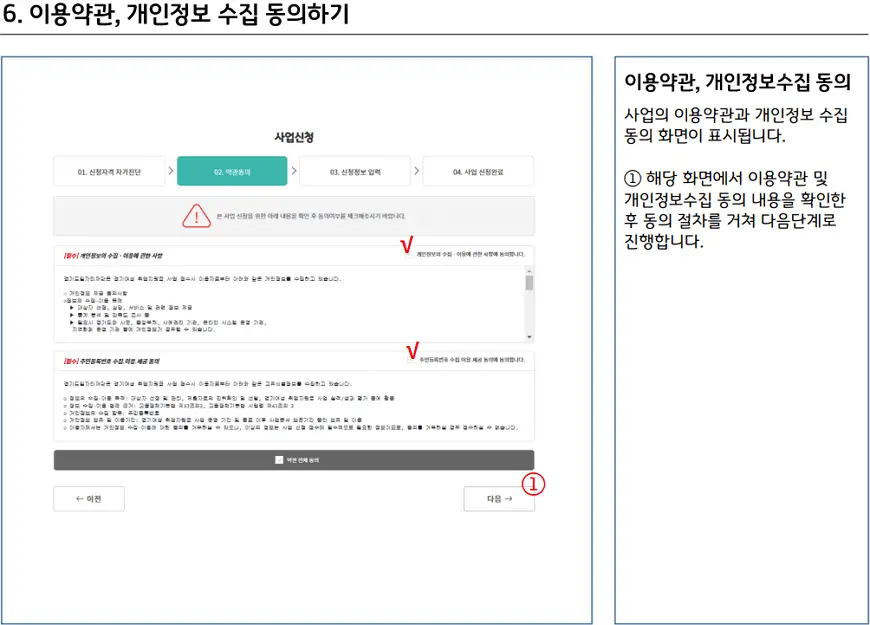The image size is (870, 625).
Task: Open the 03. 신청정보 입력 step
Action: coord(354,172)
